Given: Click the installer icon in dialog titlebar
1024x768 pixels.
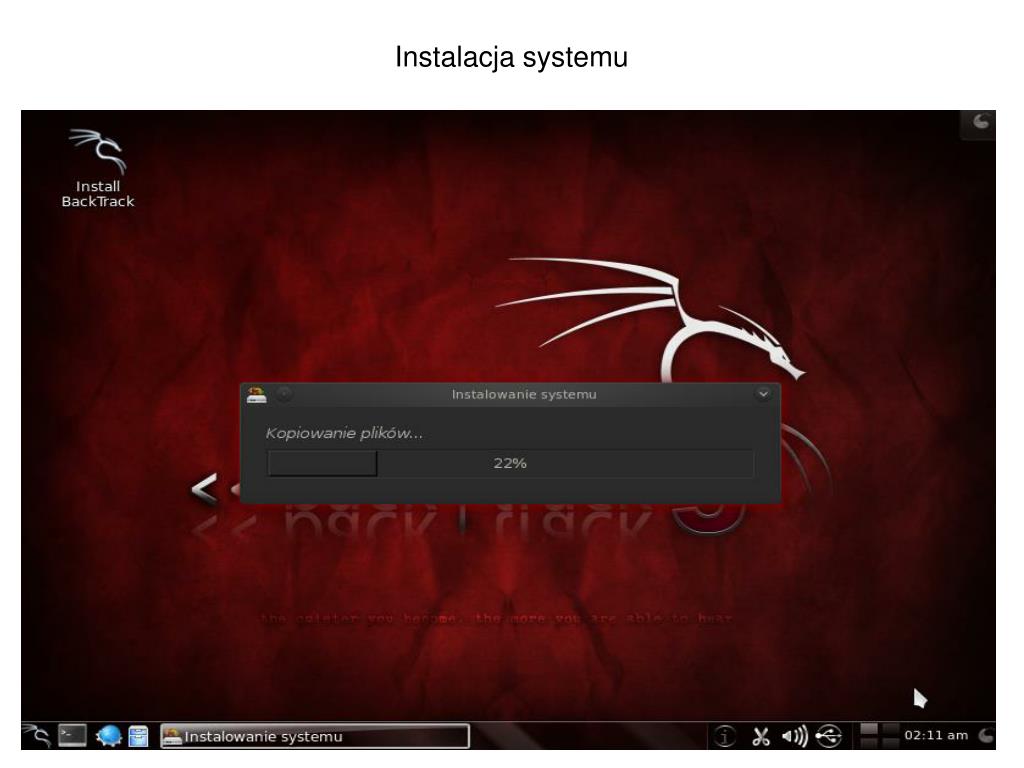Looking at the screenshot, I should point(257,394).
